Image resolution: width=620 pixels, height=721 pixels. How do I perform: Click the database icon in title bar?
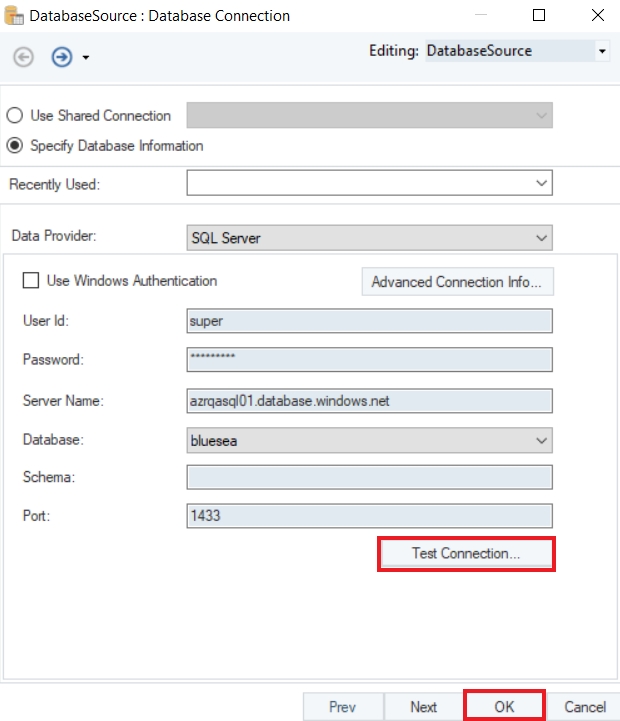tap(15, 16)
